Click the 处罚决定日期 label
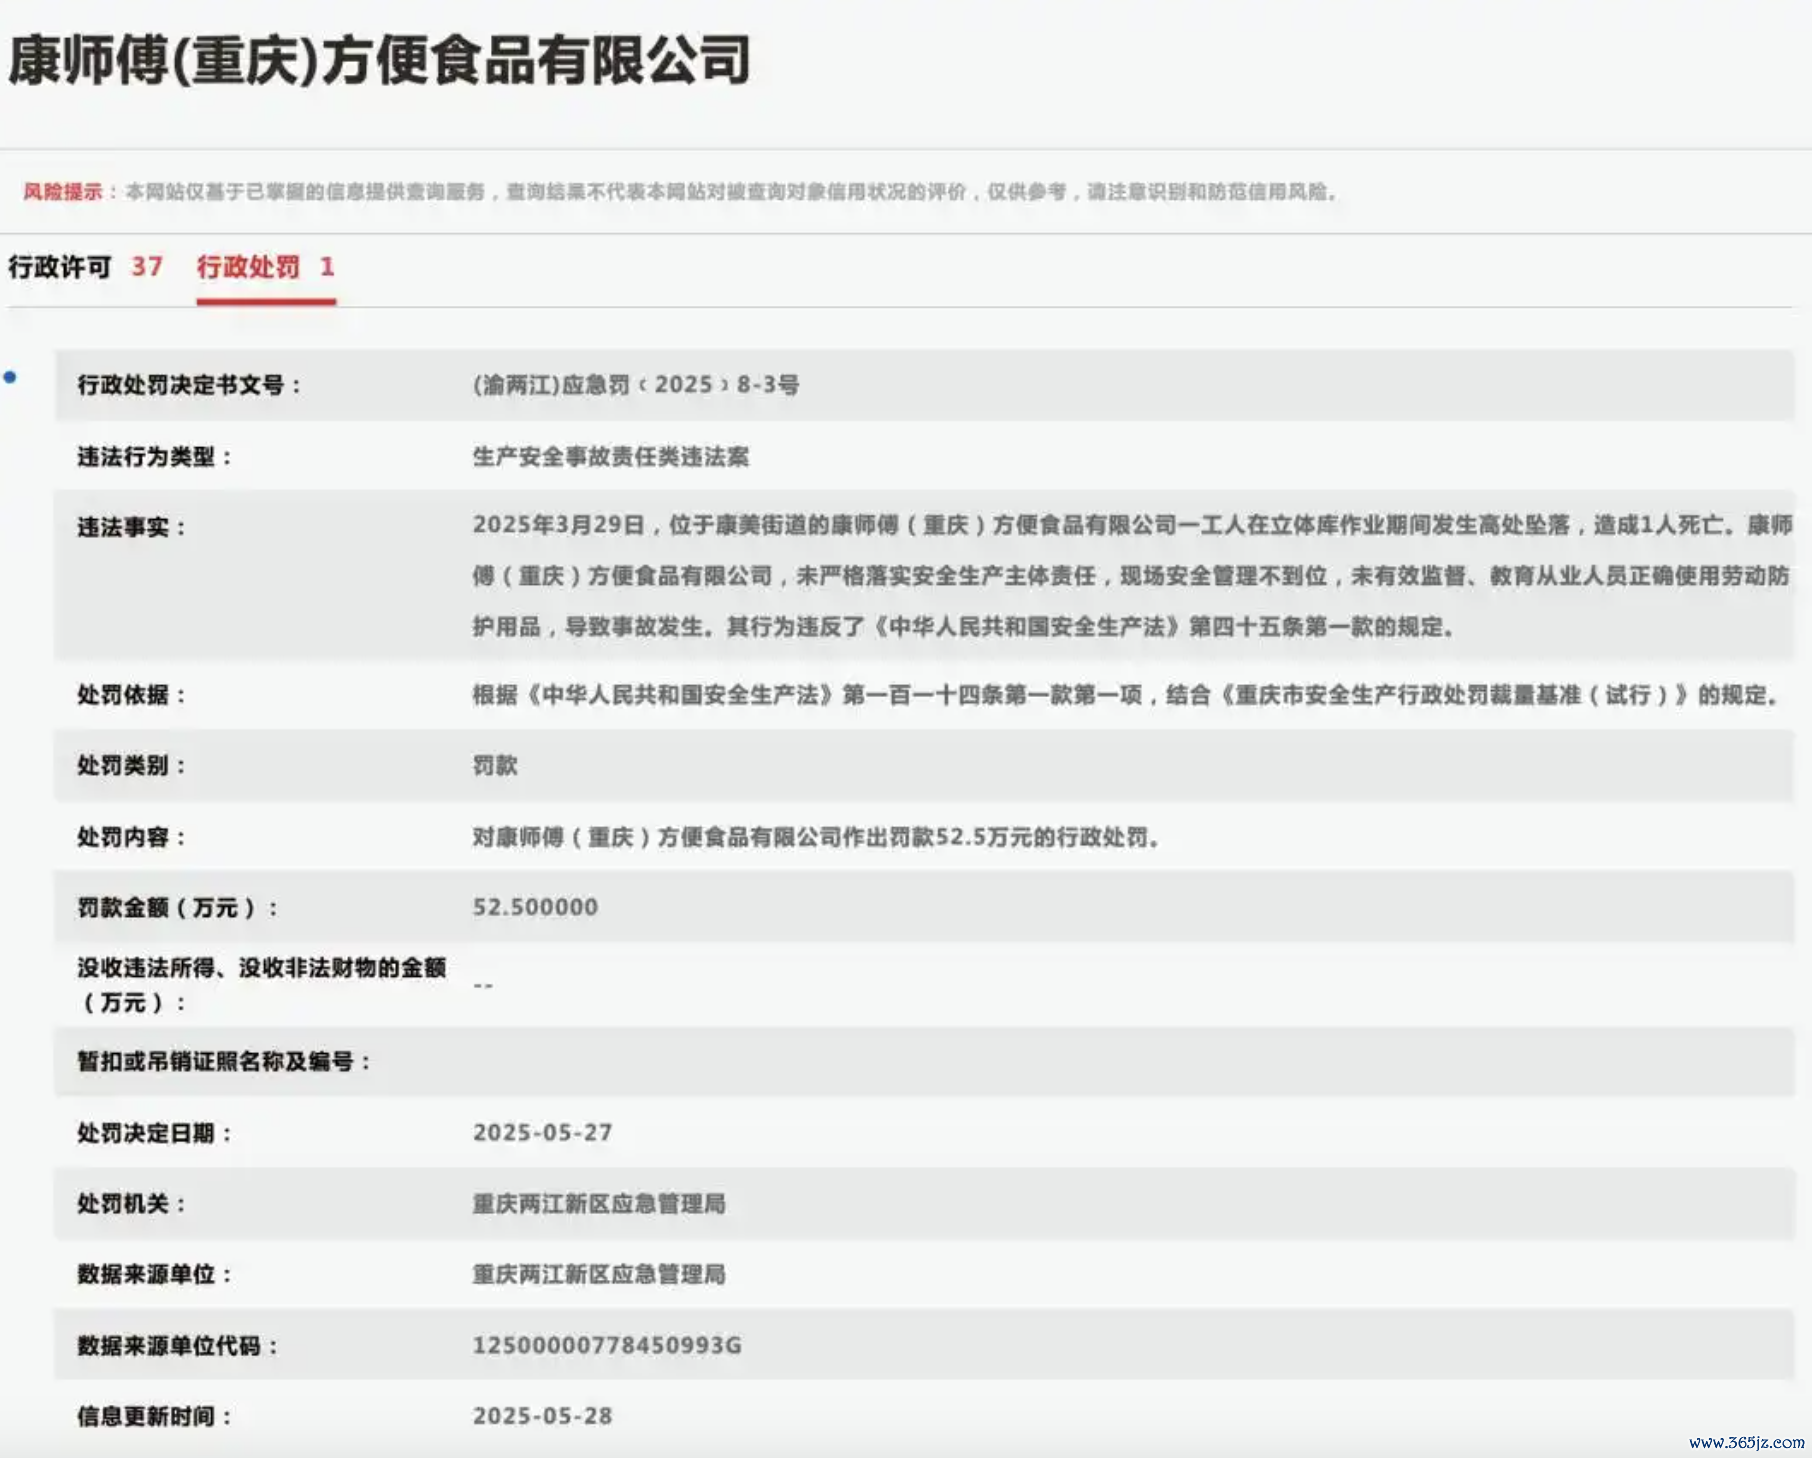Viewport: 1812px width, 1458px height. pos(155,1133)
